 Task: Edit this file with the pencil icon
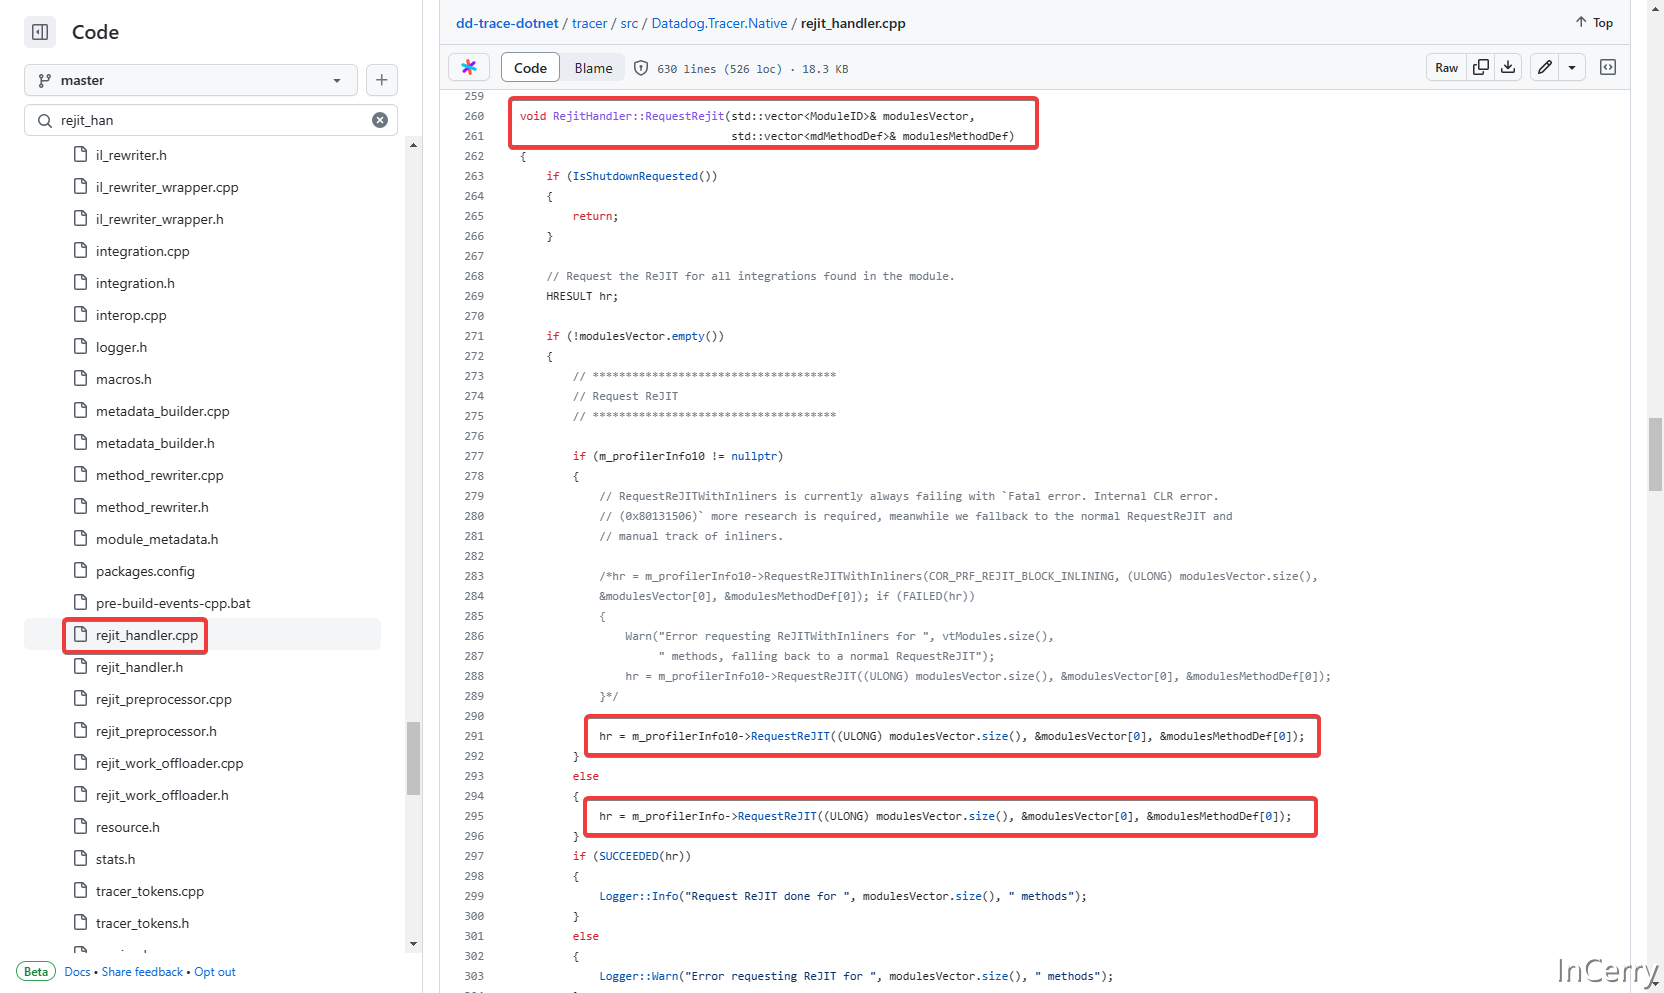tap(1545, 67)
